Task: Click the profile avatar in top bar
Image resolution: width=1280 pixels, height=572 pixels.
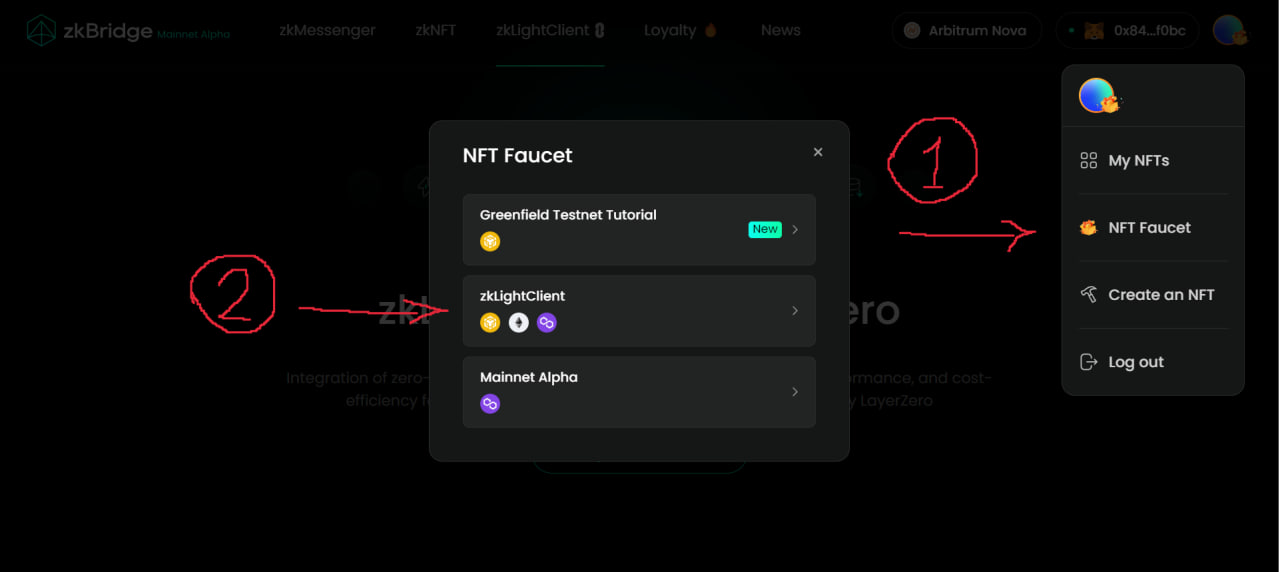Action: point(1229,31)
